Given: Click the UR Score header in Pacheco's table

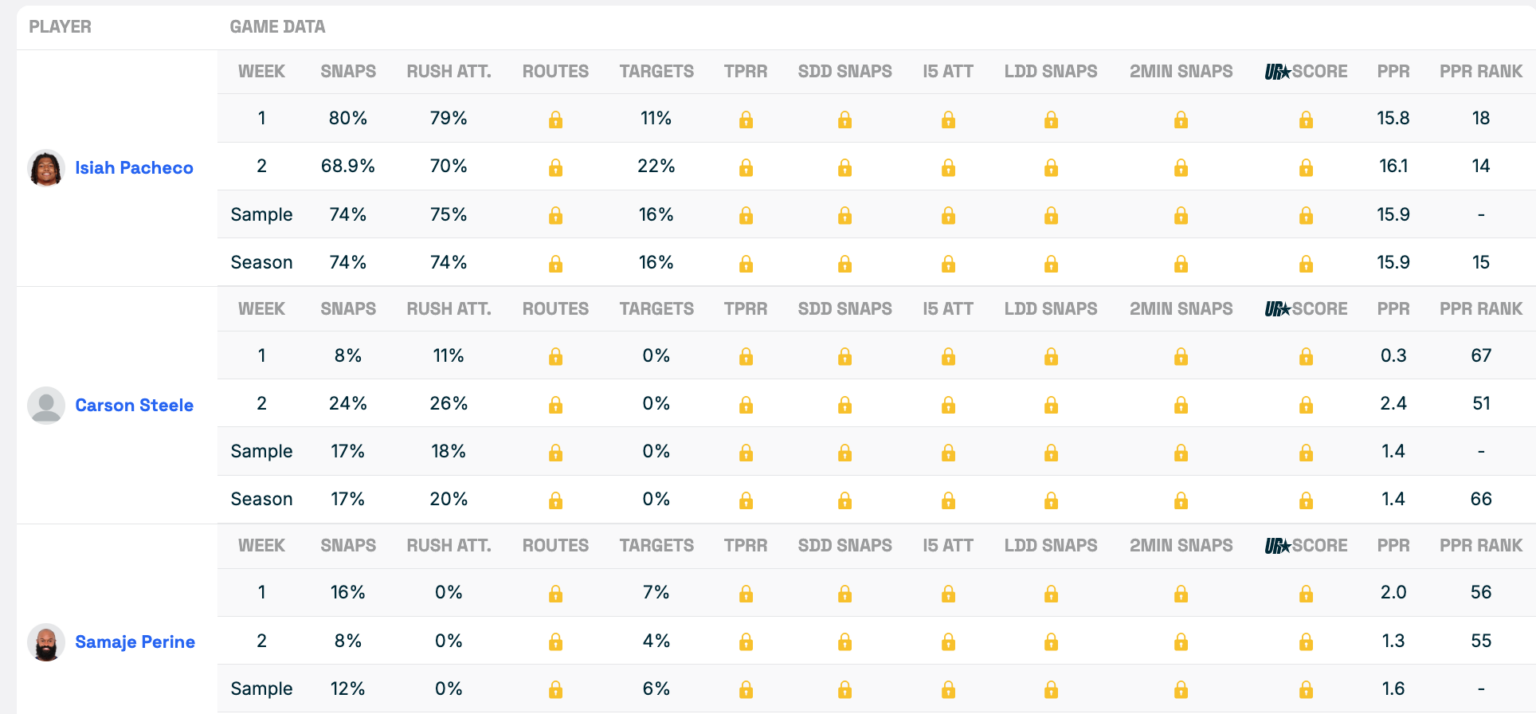Looking at the screenshot, I should (x=1305, y=72).
